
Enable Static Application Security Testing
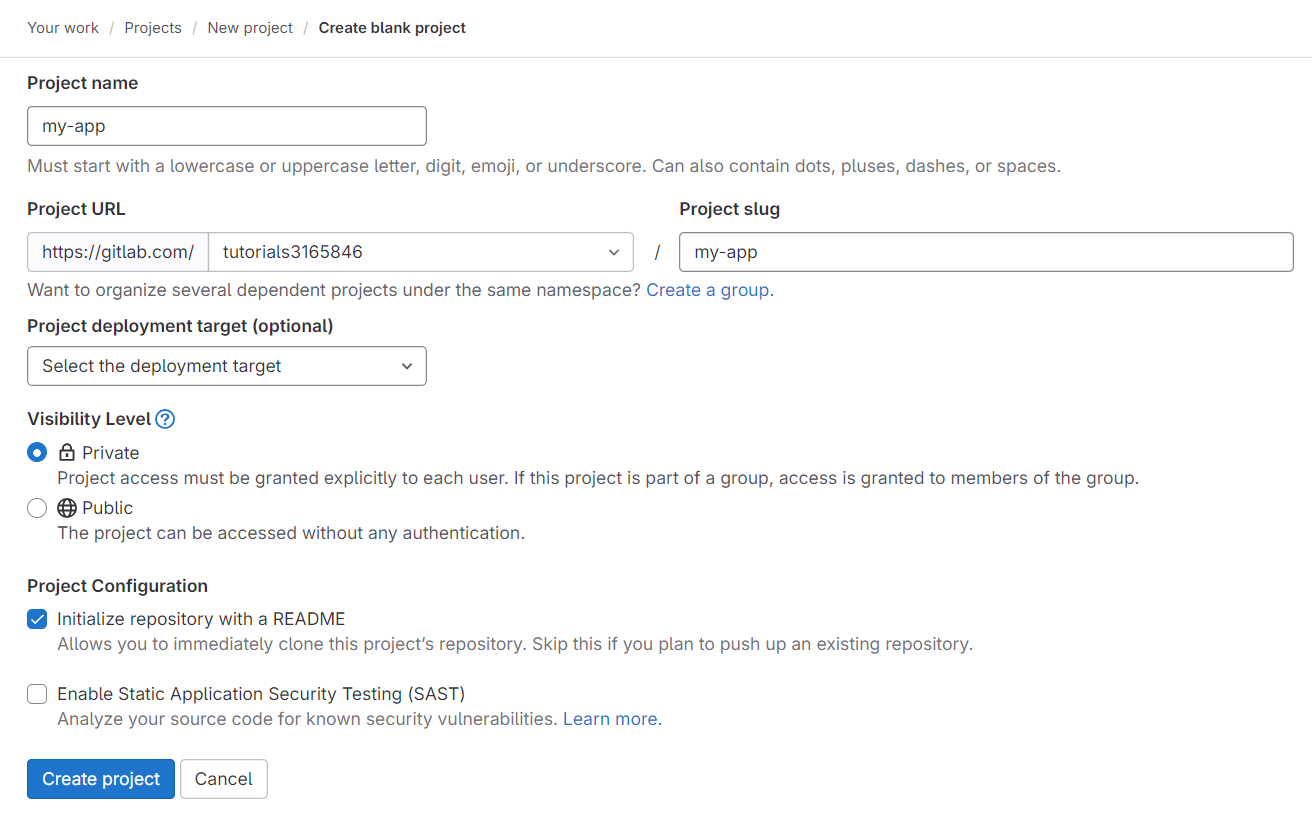pos(36,693)
